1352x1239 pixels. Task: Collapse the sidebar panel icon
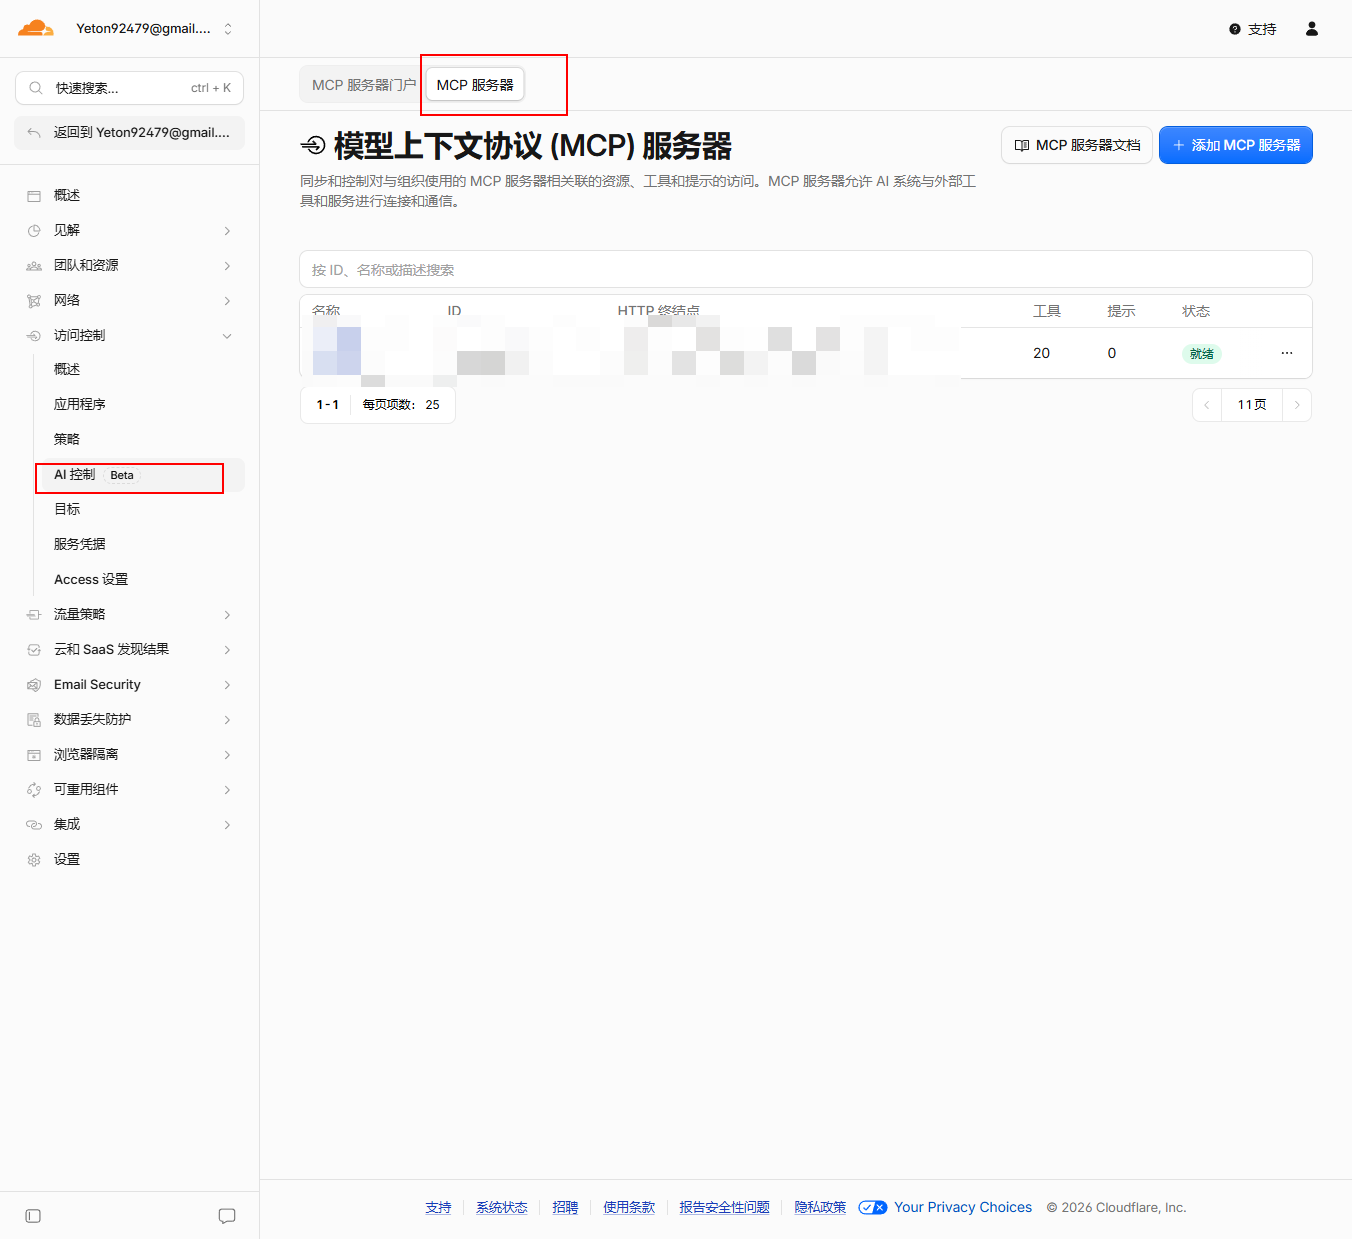(x=33, y=1216)
